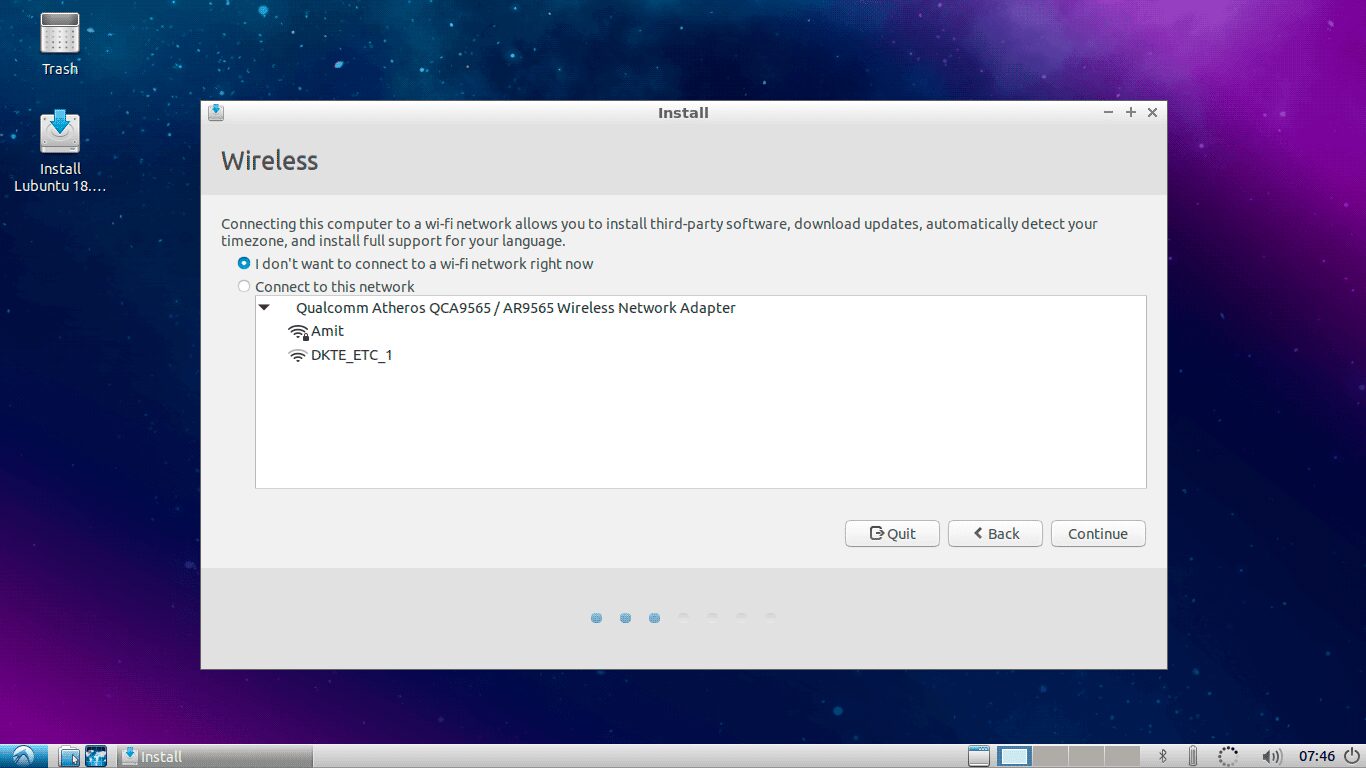The image size is (1366, 768).
Task: Expand the wireless adapter disclosure triangle
Action: 264,308
